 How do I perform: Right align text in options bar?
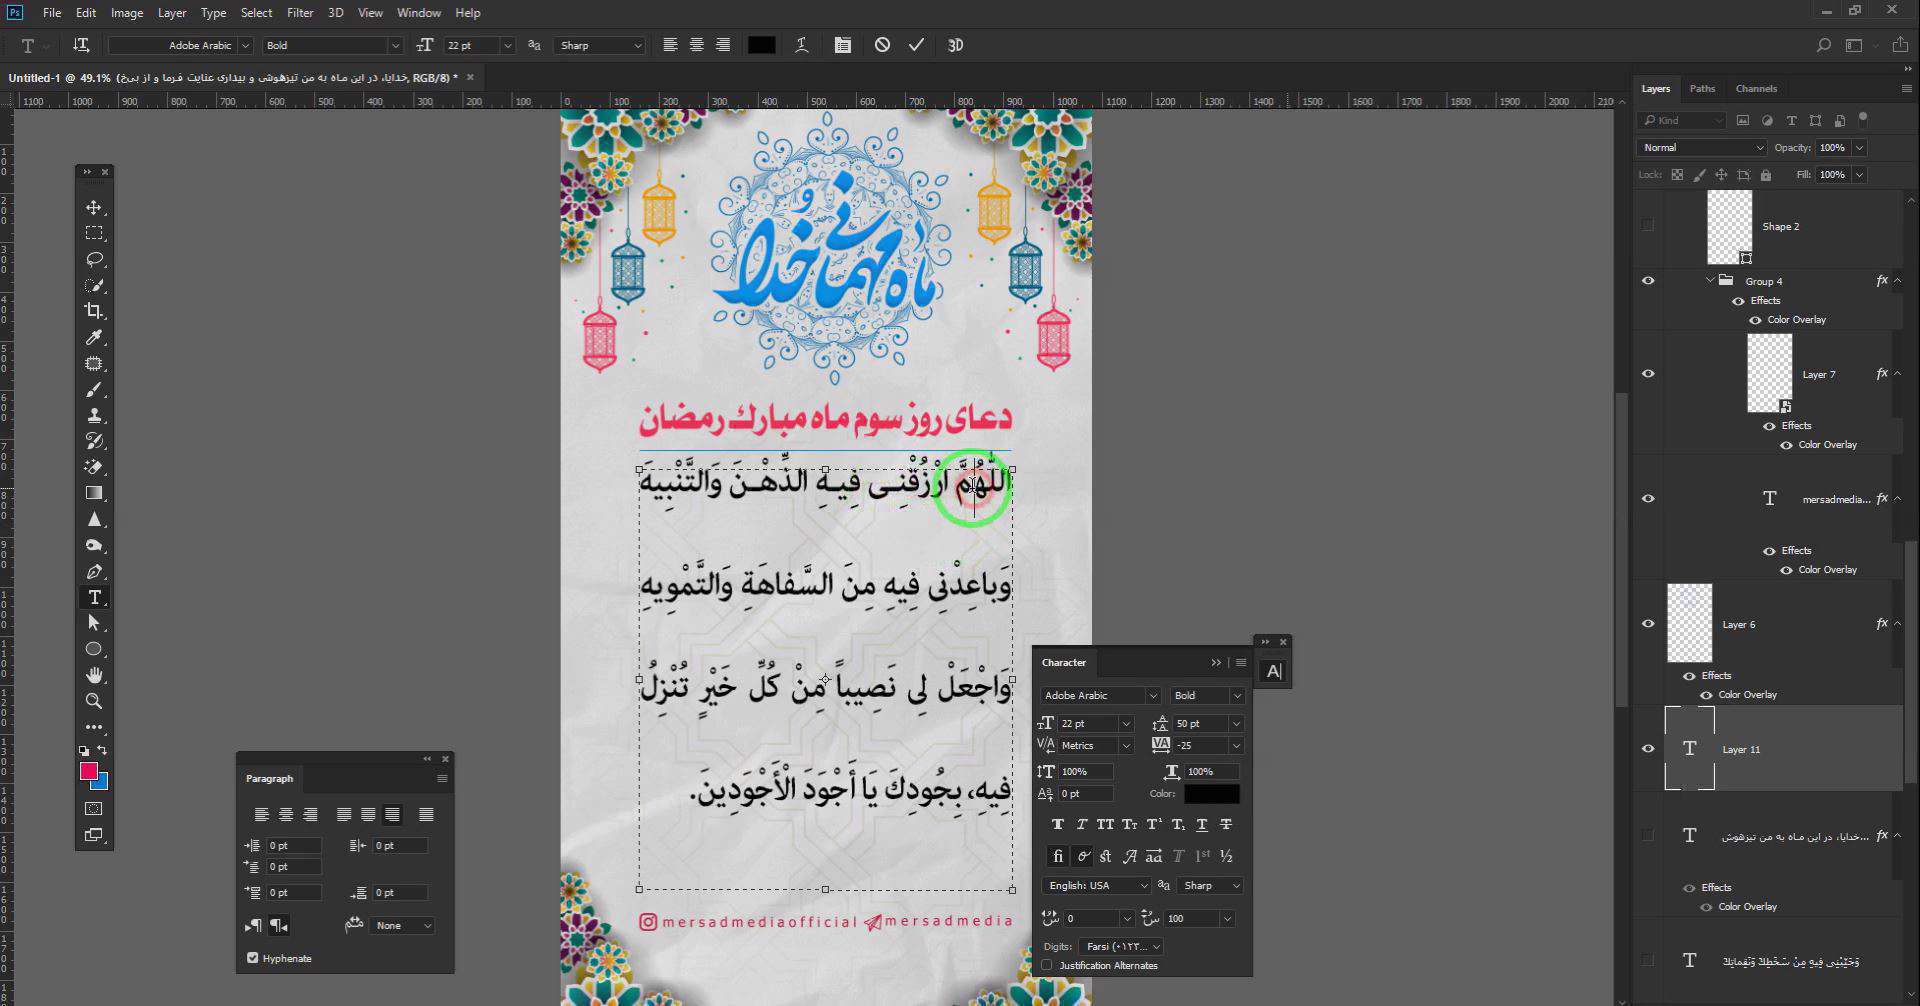click(722, 45)
